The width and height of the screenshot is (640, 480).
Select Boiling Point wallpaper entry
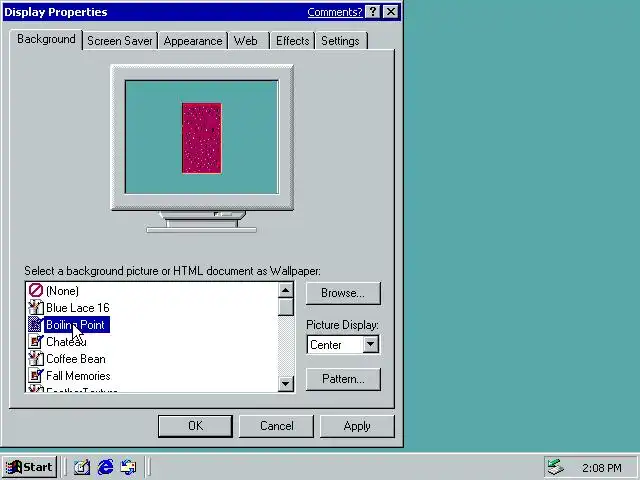coord(76,325)
